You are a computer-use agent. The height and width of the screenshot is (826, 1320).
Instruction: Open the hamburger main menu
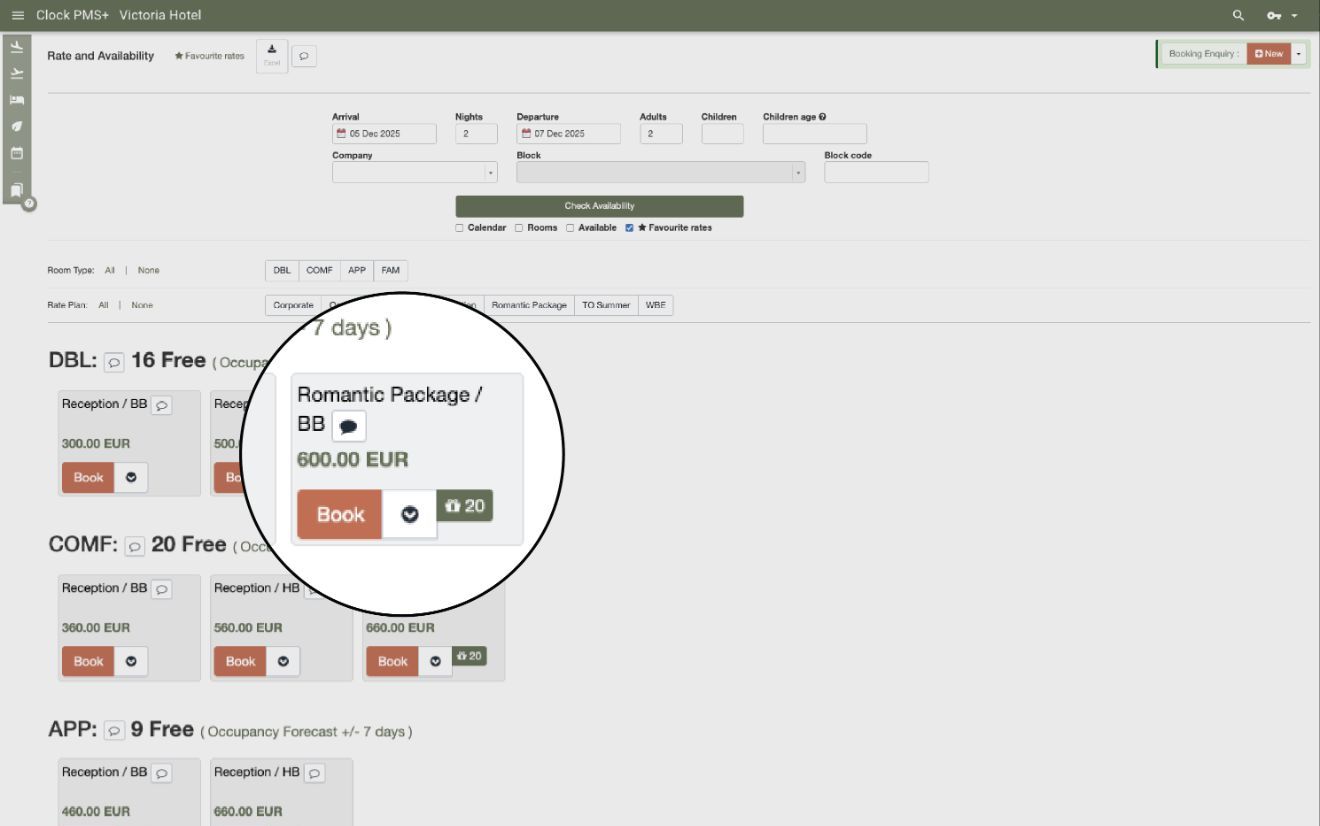pos(17,15)
